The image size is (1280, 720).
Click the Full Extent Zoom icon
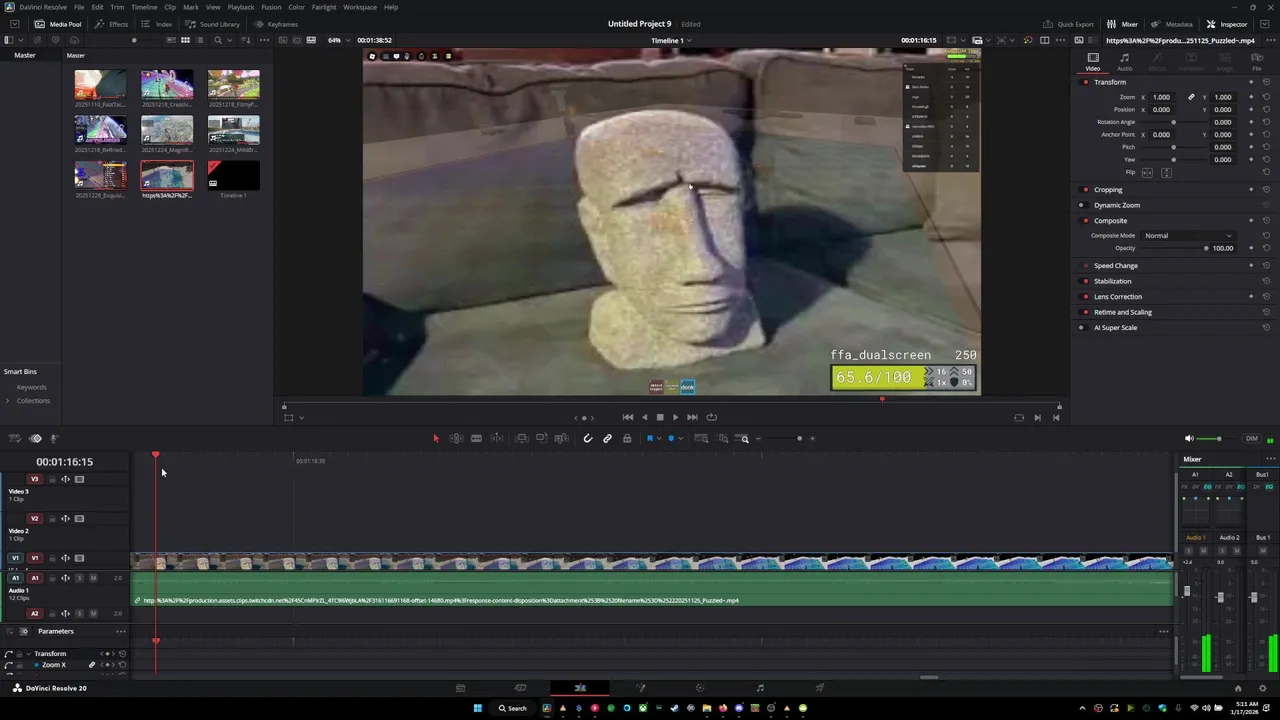click(x=702, y=438)
